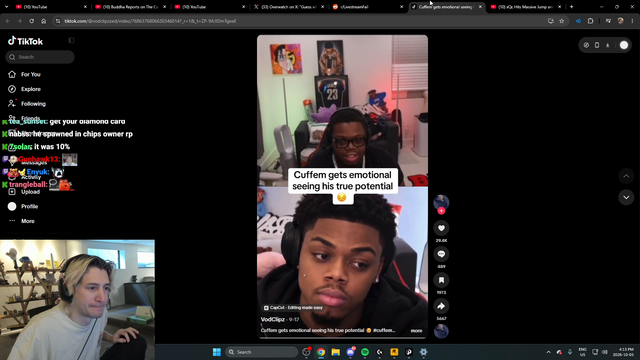
Task: Open the volume tray icon
Action: click(604, 352)
